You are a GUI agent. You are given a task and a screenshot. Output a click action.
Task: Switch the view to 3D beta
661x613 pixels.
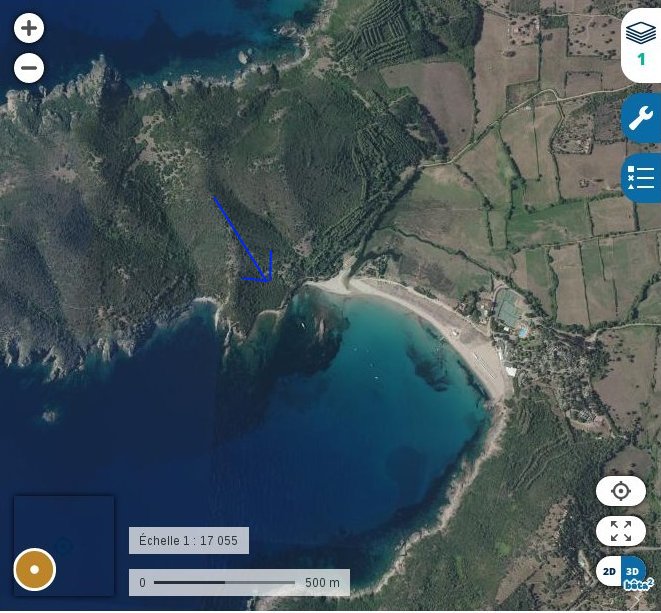point(634,572)
